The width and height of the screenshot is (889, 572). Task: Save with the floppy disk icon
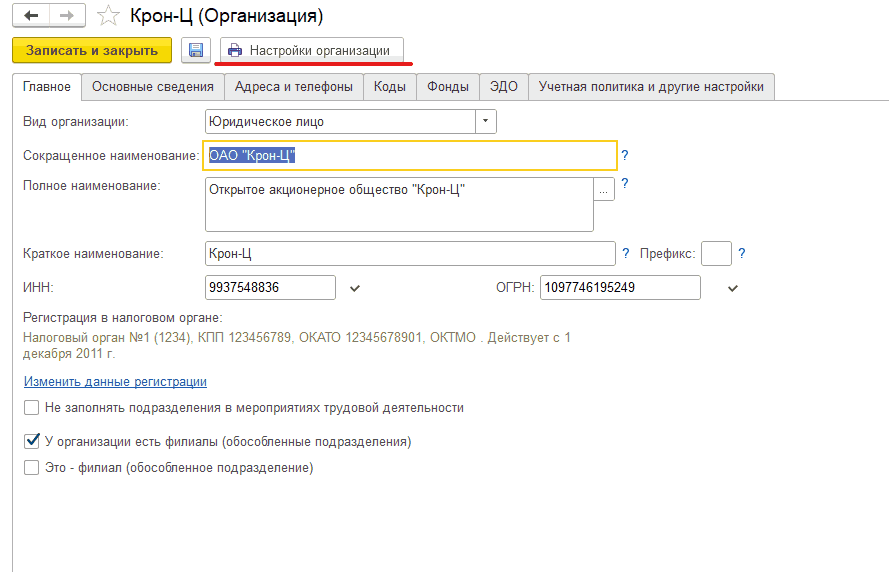[x=196, y=50]
